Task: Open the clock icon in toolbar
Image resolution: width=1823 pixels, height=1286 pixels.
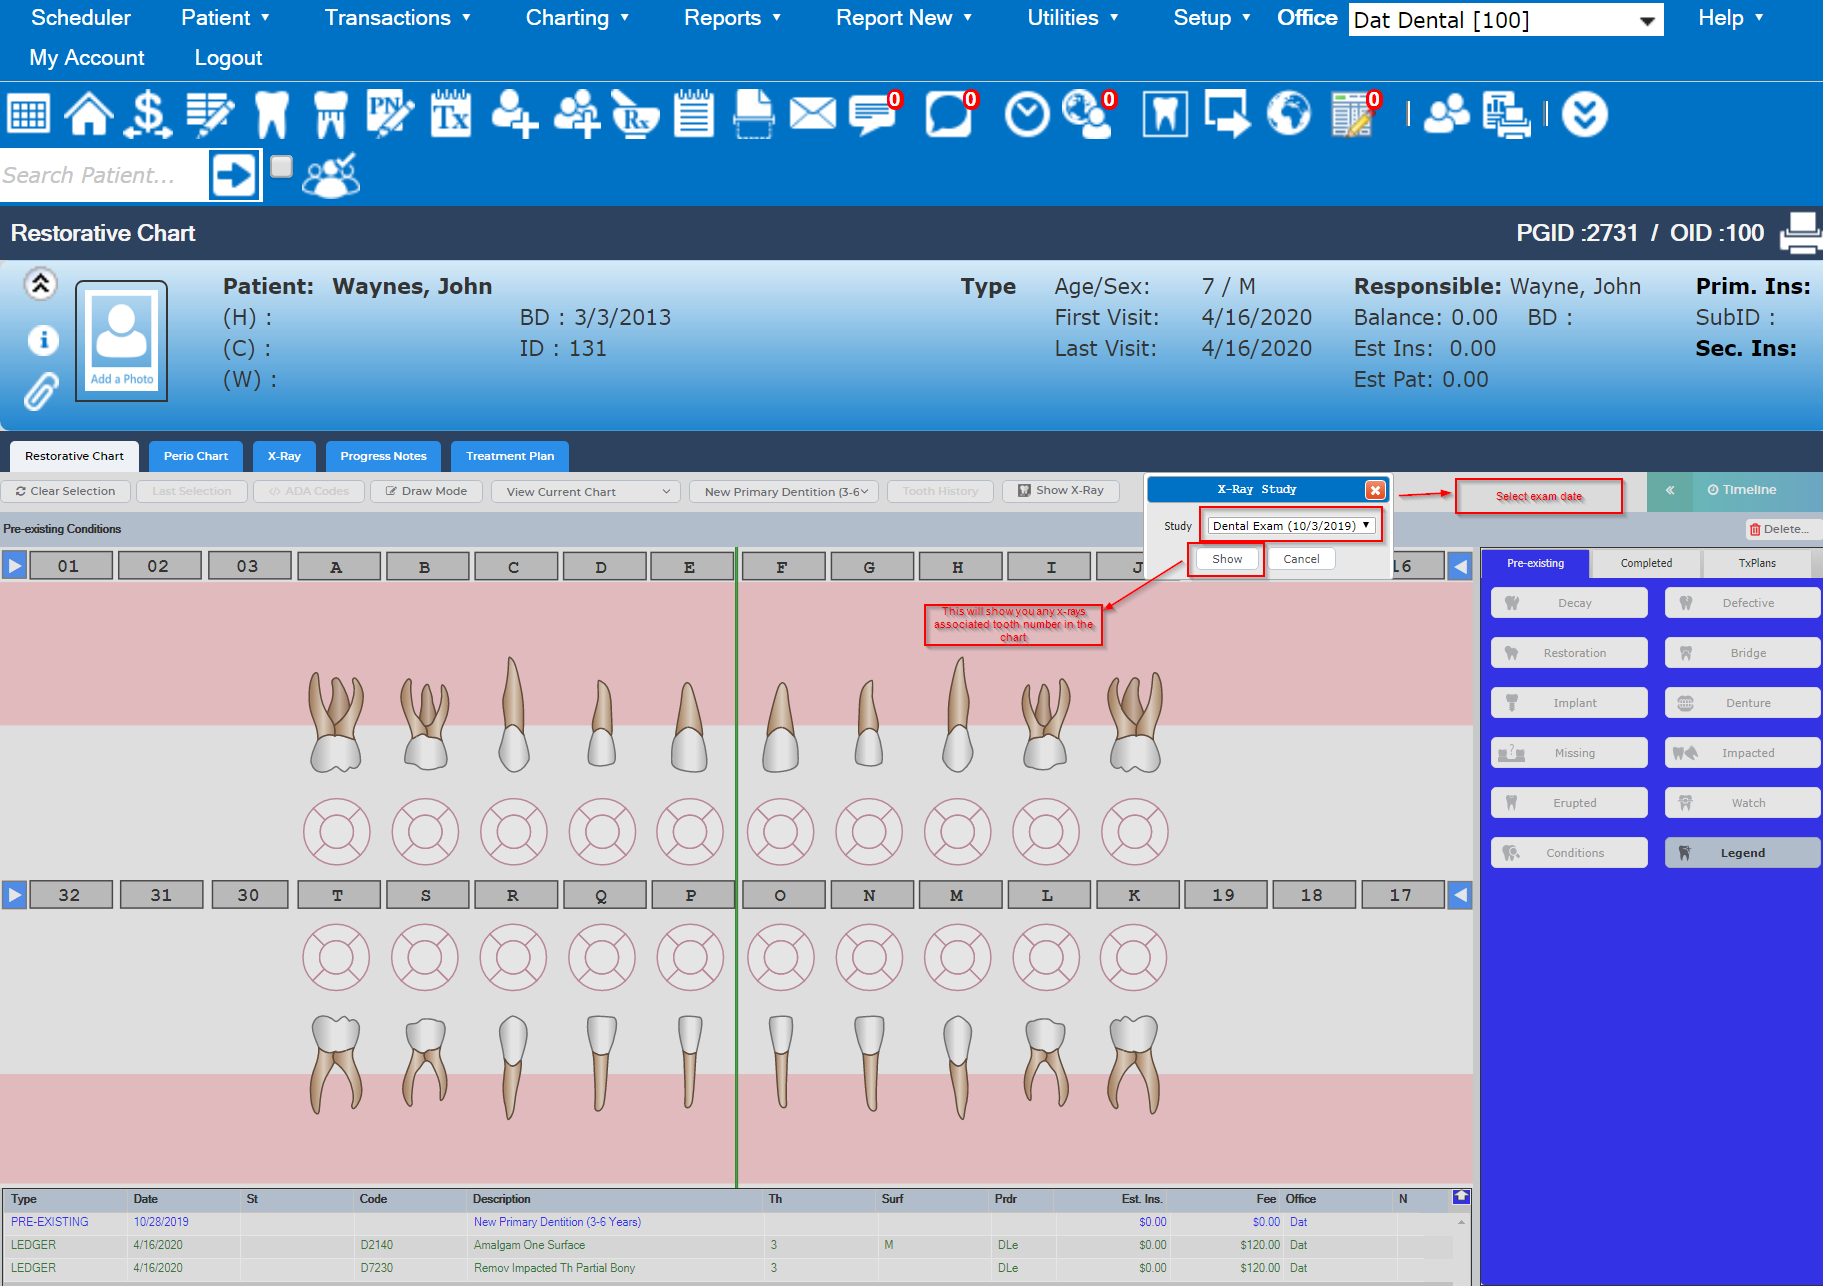Action: pos(1027,114)
